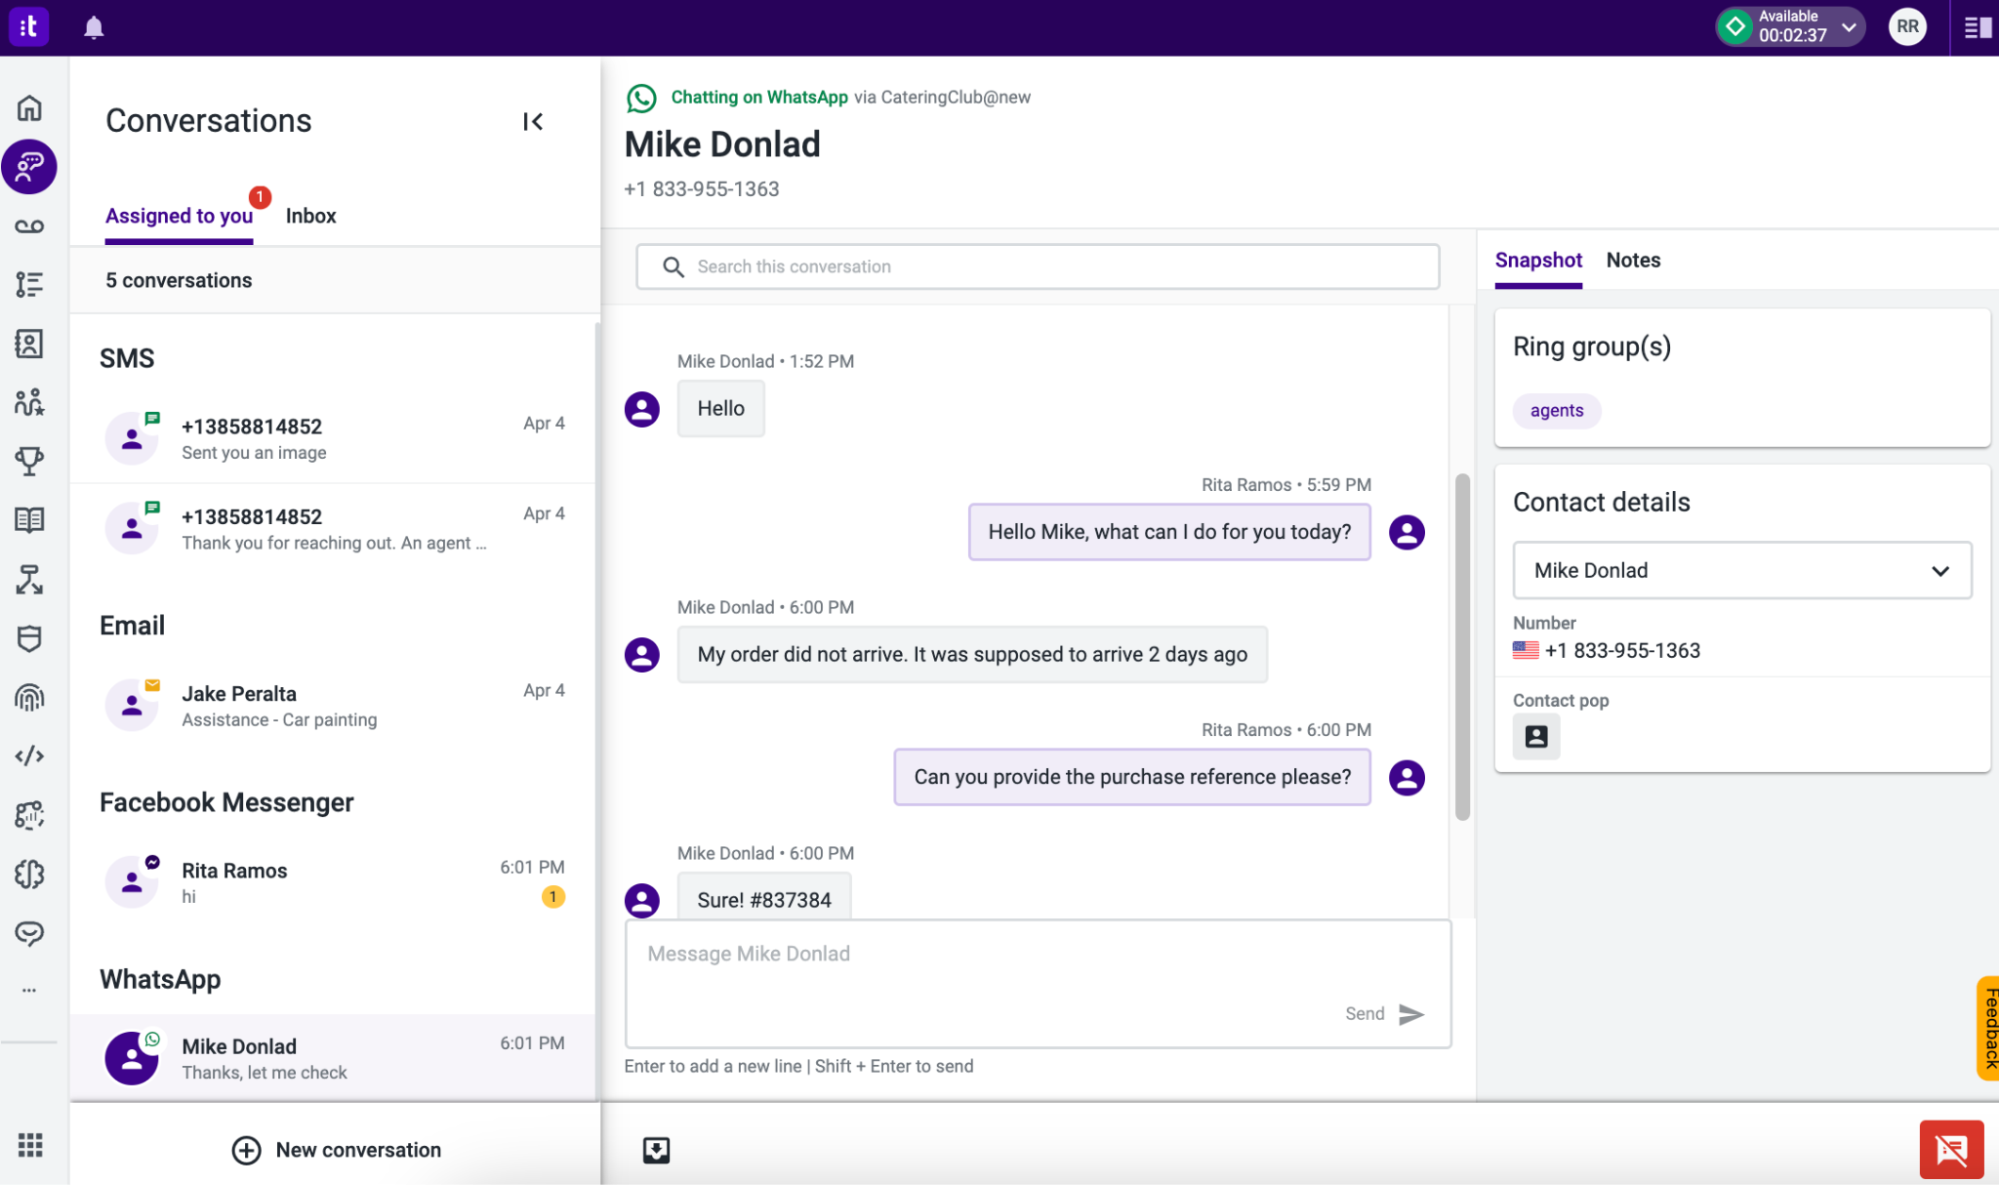Click the red end chat icon
1999x1185 pixels.
point(1950,1149)
